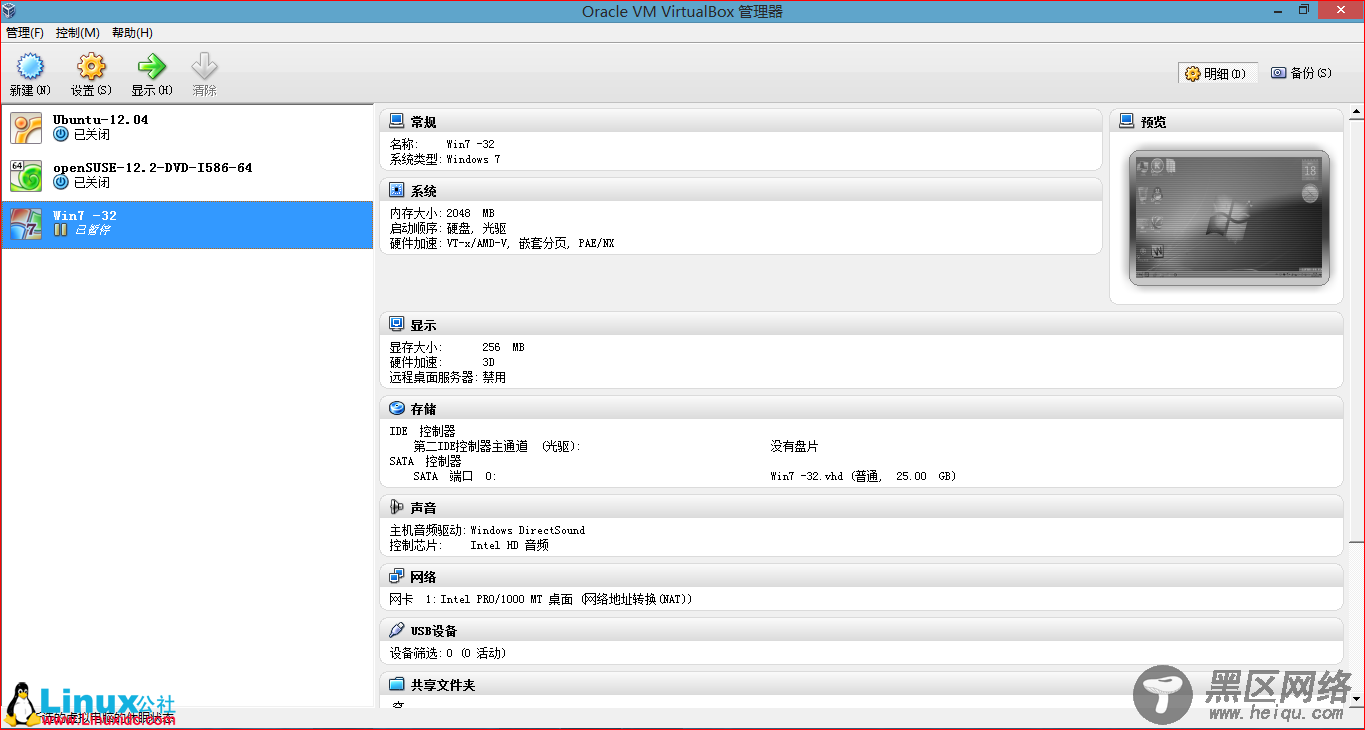Open 设置 (Settings) gear icon
This screenshot has height=730, width=1365.
pos(91,67)
